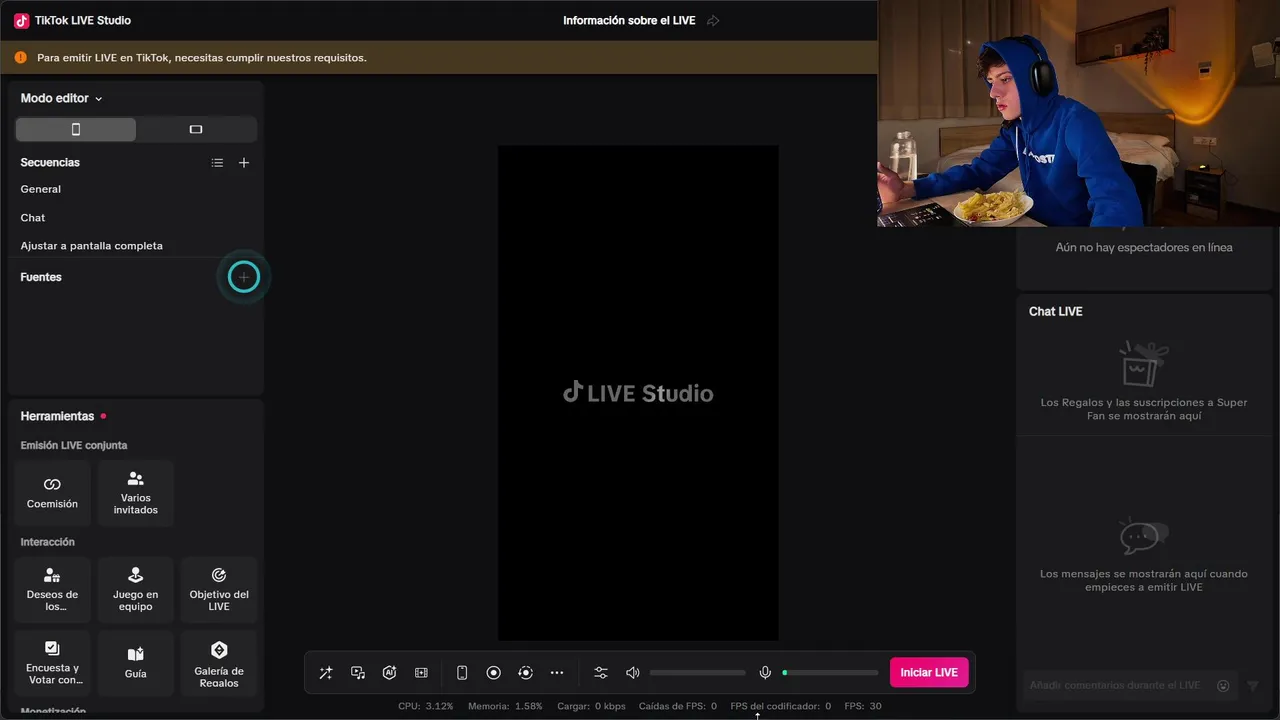Screen dimensions: 1280x720
Task: Click the Caídas de FPS readout
Action: 678,706
